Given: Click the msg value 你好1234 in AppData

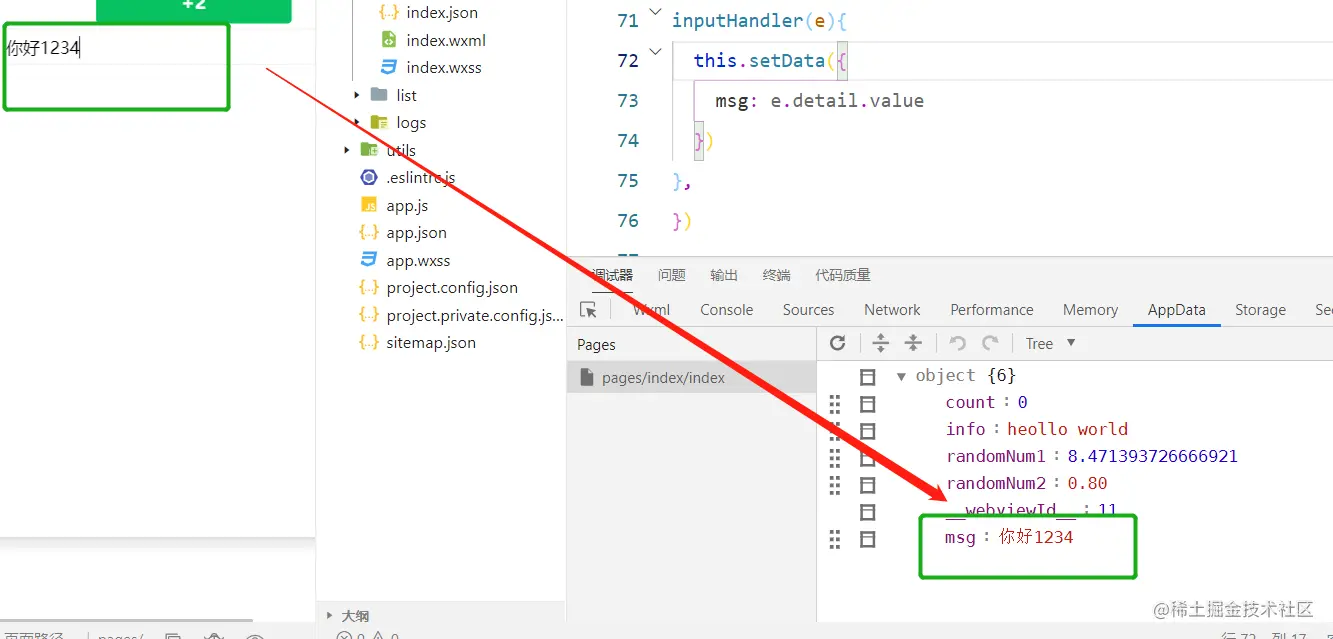Looking at the screenshot, I should [x=1036, y=537].
